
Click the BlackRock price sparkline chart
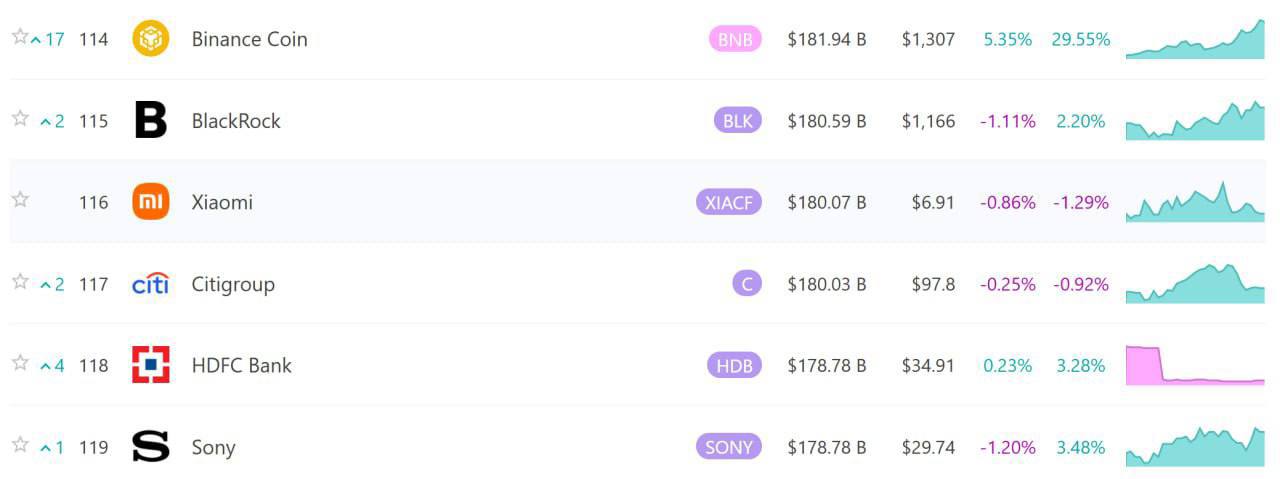tap(1195, 122)
